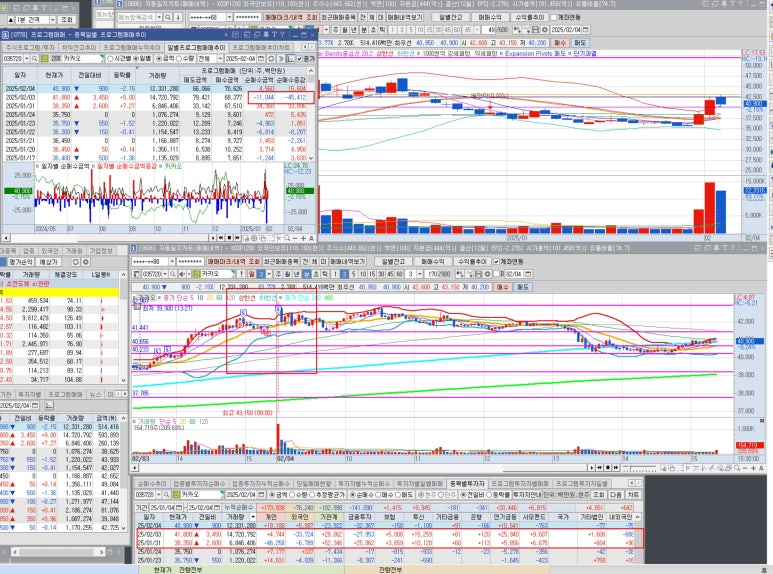
Task: Open 당일매매현황 tab in investor panel
Action: click(x=314, y=484)
